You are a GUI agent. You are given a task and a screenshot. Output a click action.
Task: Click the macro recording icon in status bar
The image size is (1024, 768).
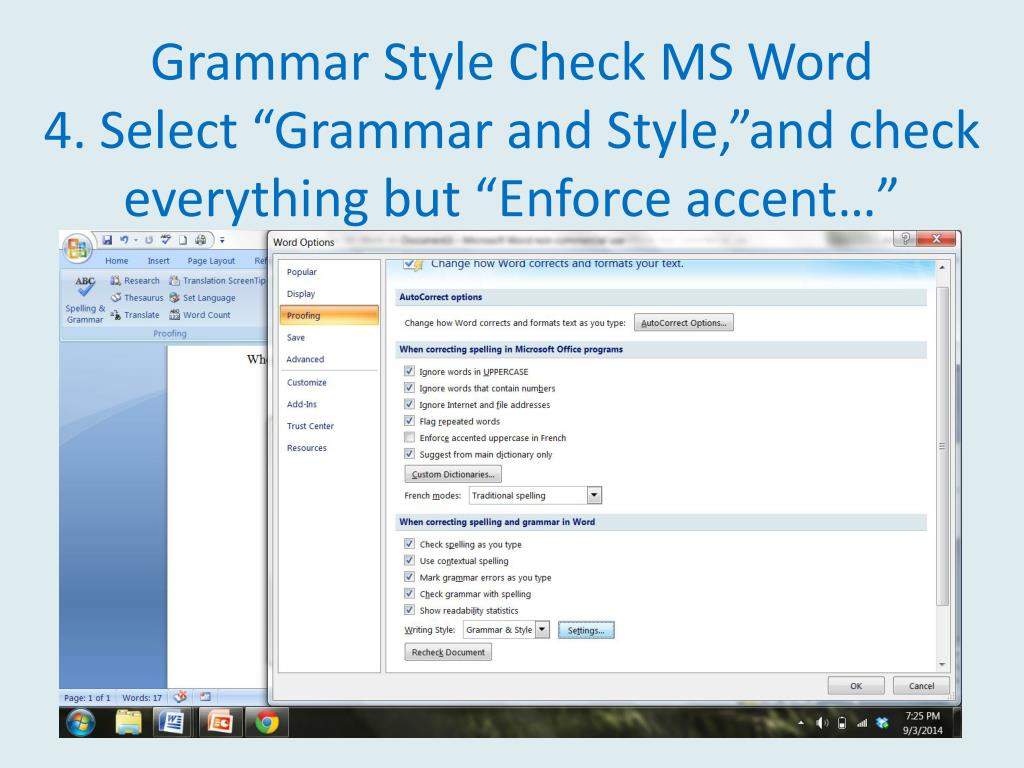click(205, 697)
